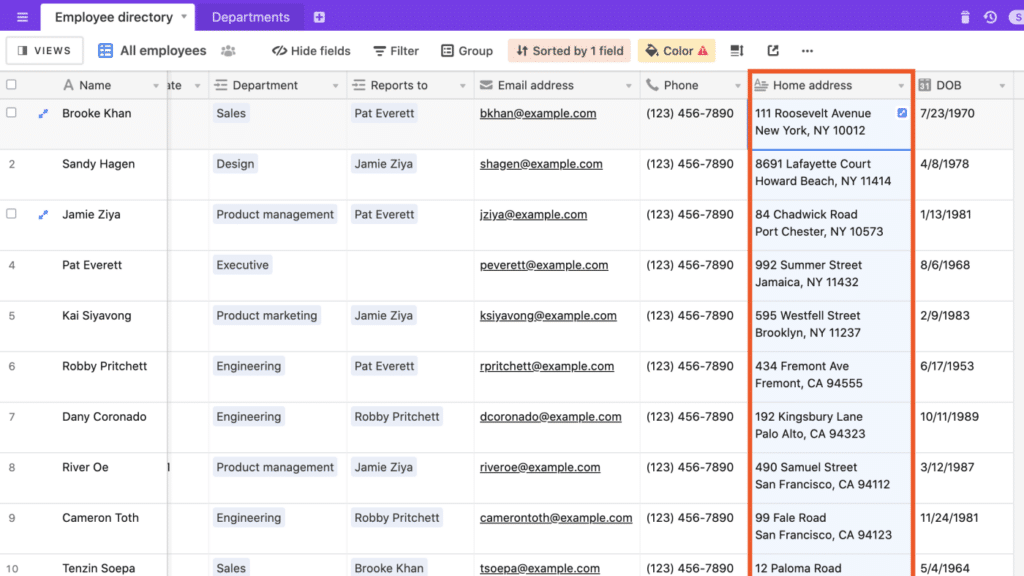Click the Phone field icon
Screen dimensions: 1024x576
[652, 85]
